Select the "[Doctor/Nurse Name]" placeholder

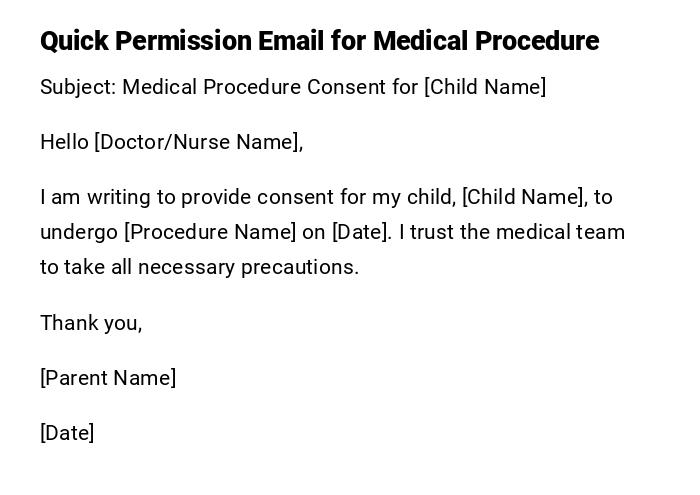click(198, 142)
